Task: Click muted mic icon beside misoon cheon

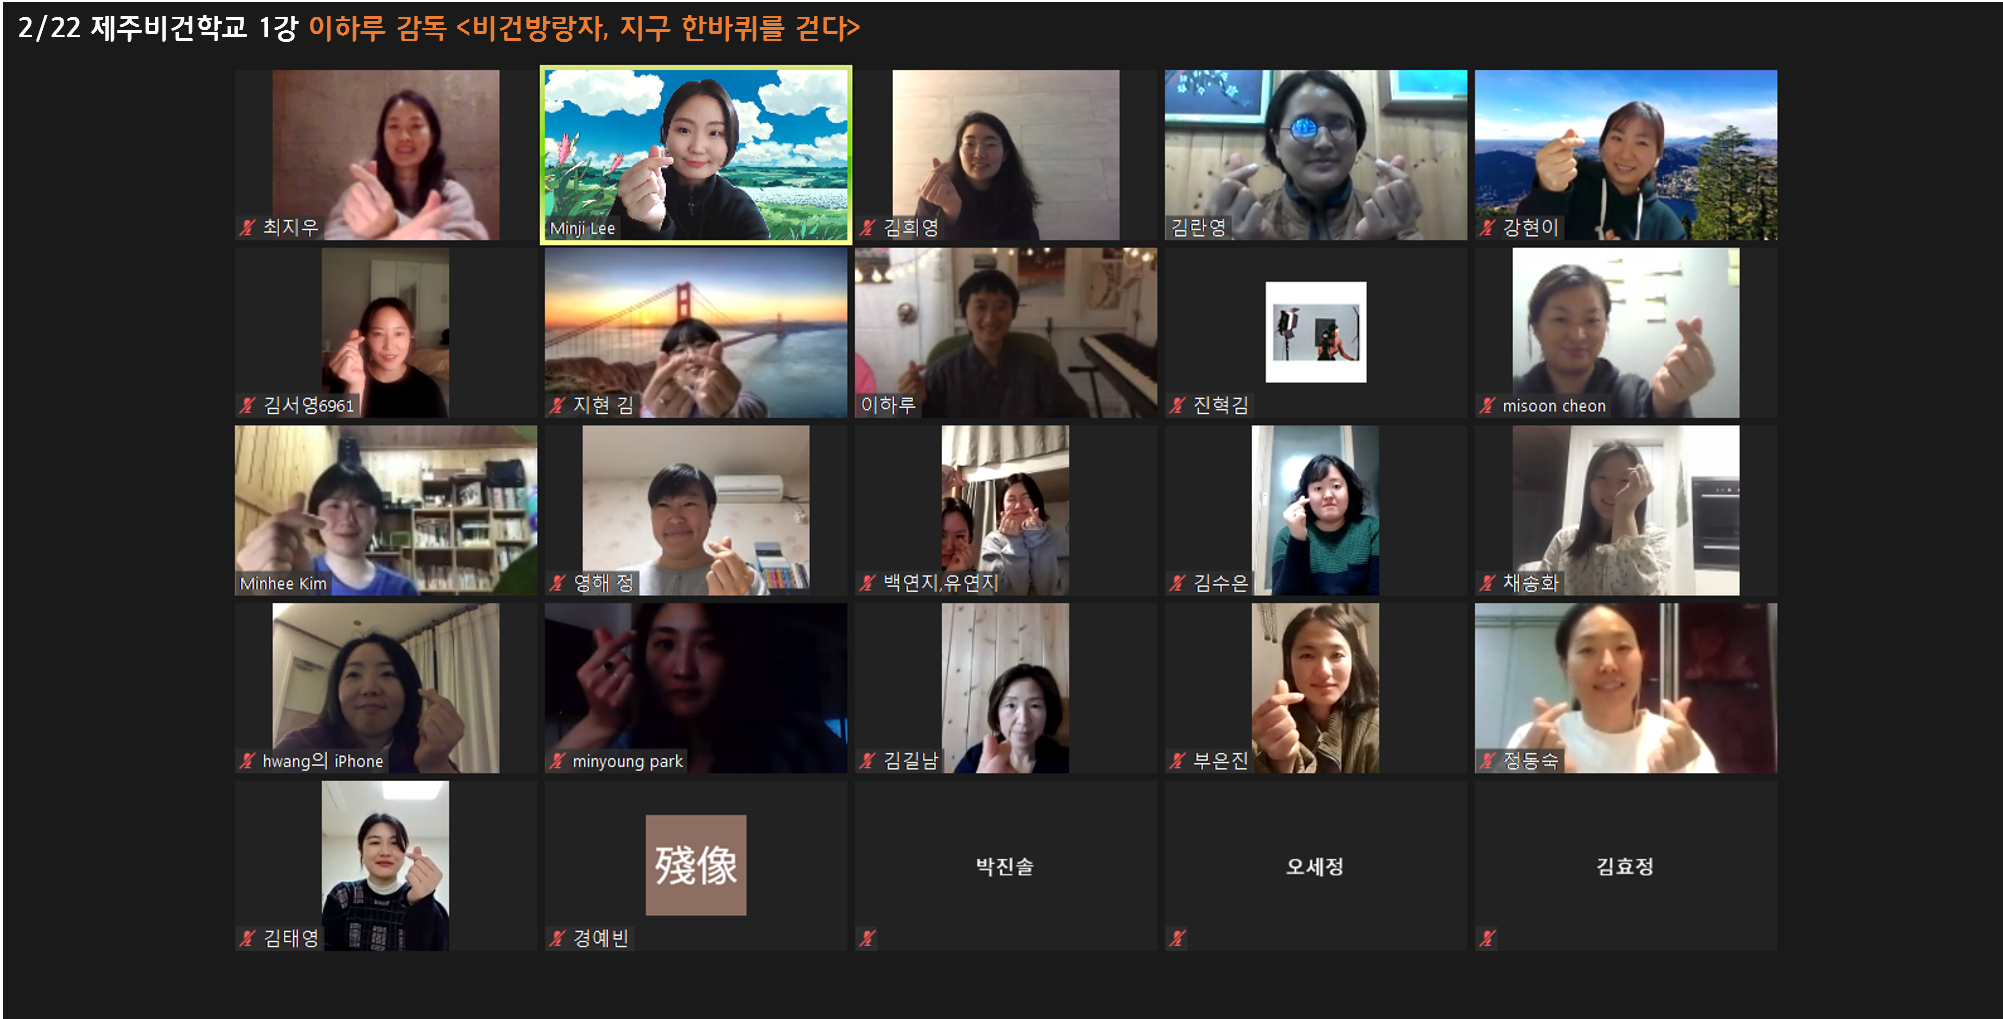Action: (1487, 405)
